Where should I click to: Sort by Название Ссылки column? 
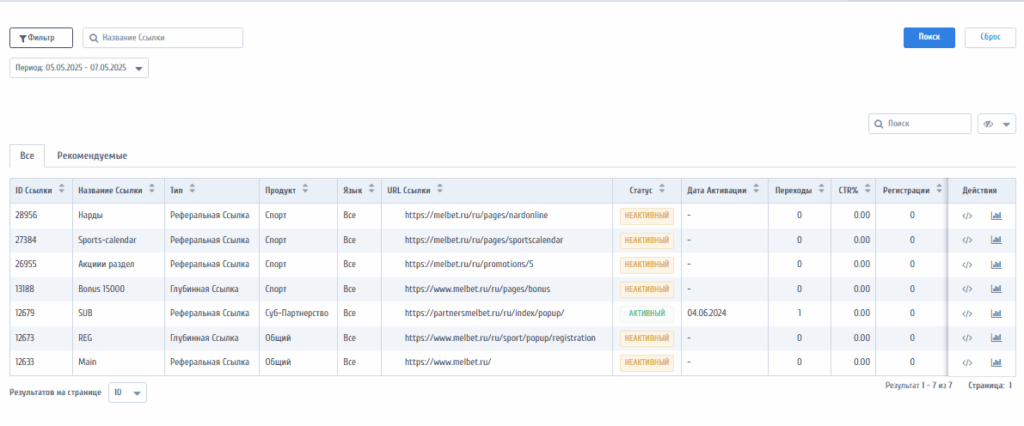152,190
